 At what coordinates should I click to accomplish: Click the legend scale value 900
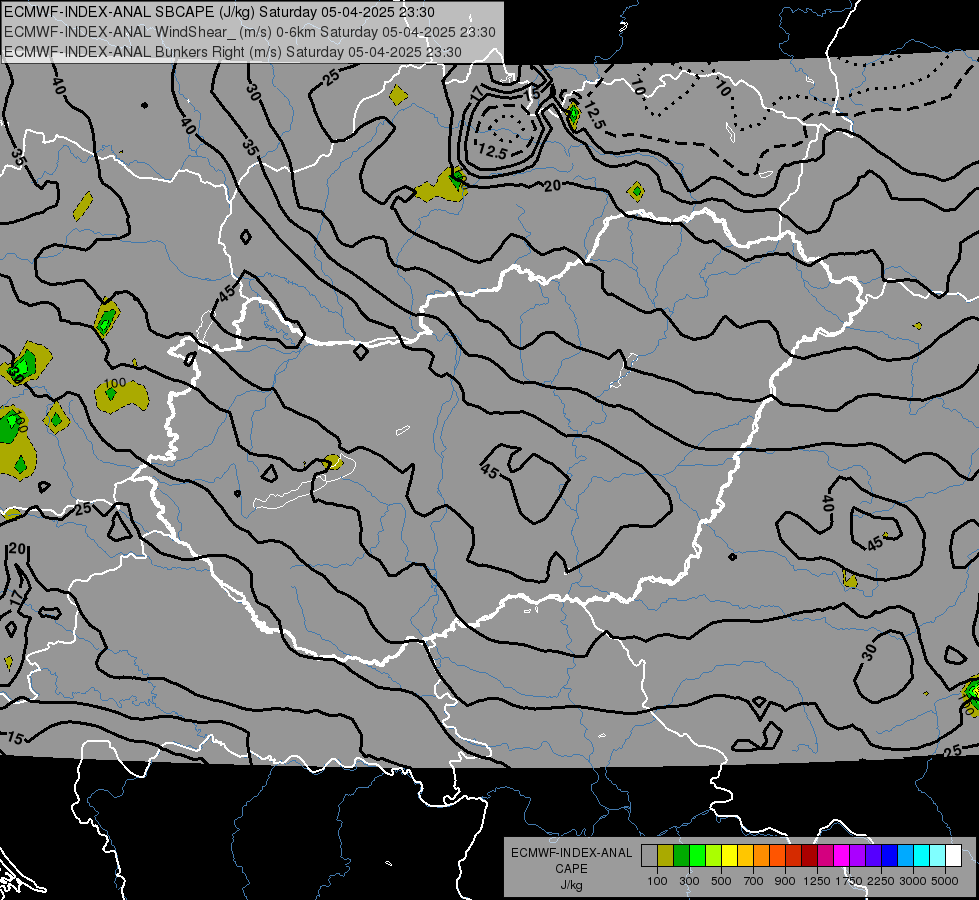[x=785, y=881]
